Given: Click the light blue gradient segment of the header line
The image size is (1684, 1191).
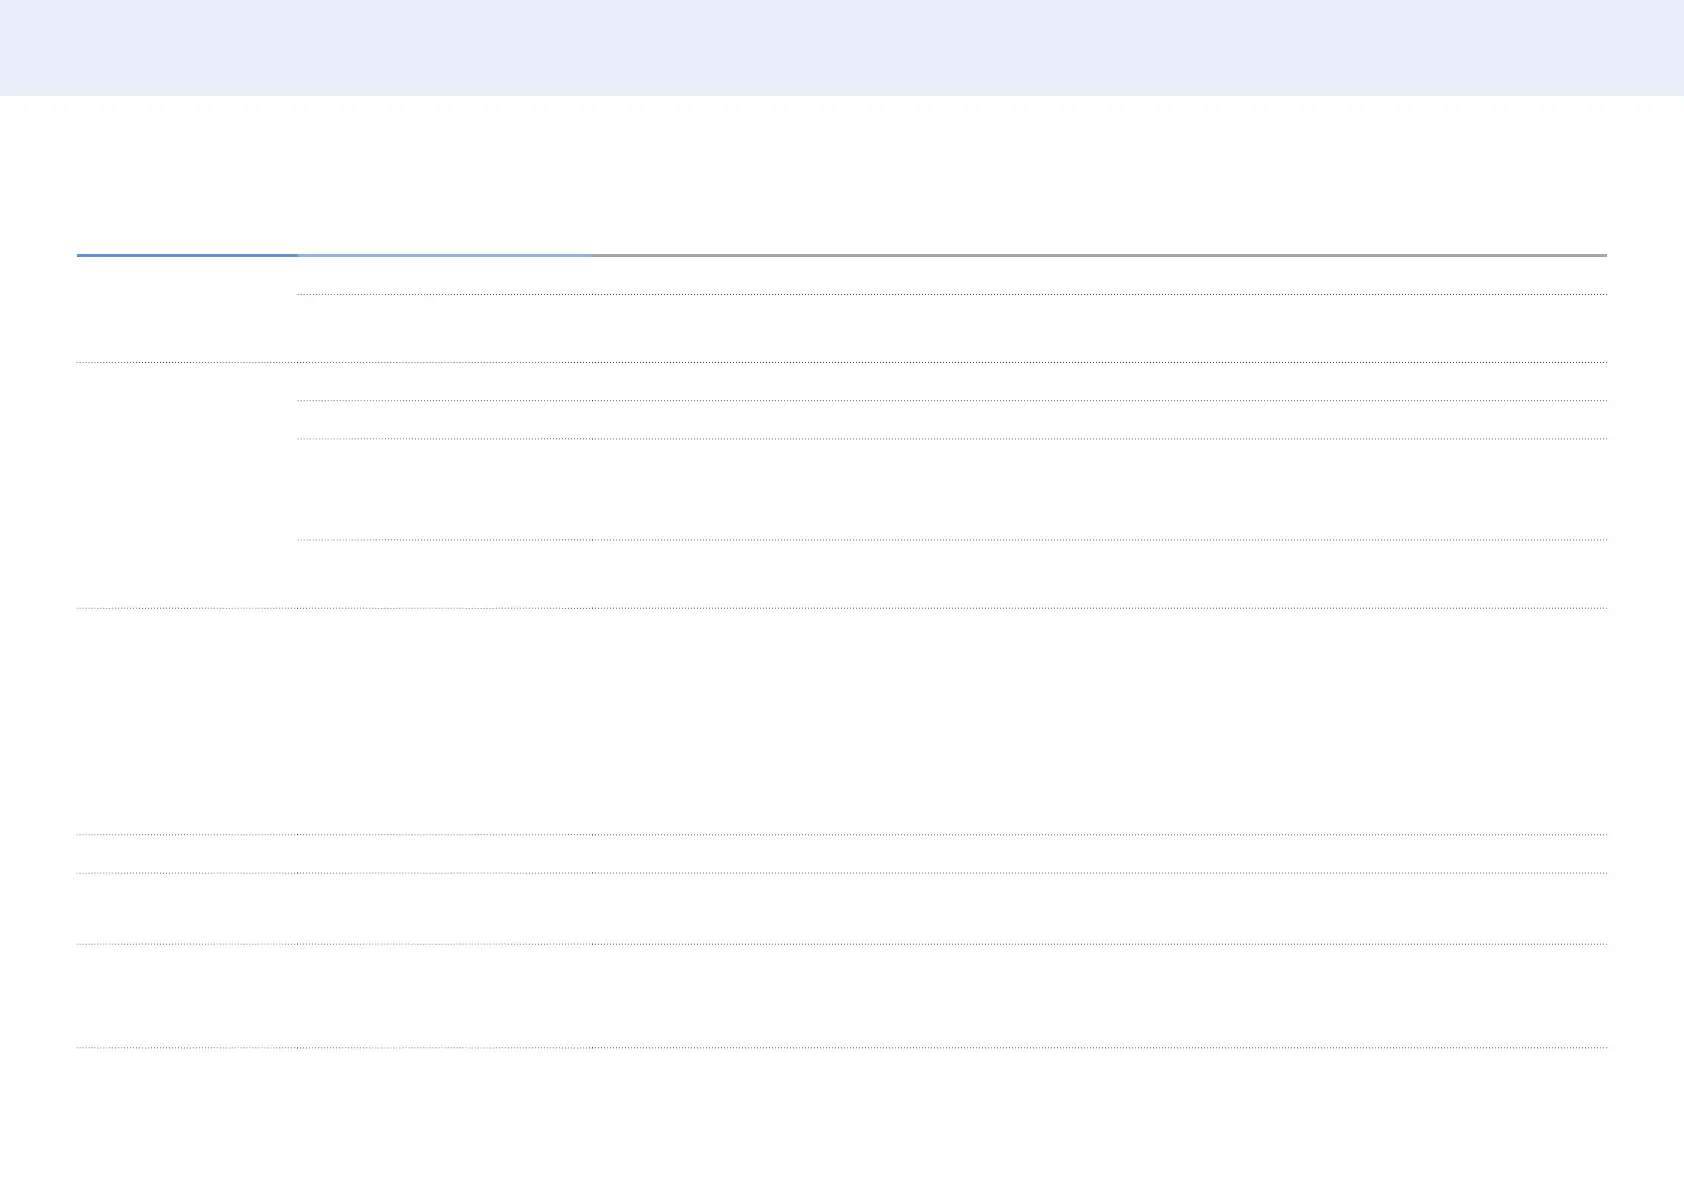Looking at the screenshot, I should [x=444, y=255].
